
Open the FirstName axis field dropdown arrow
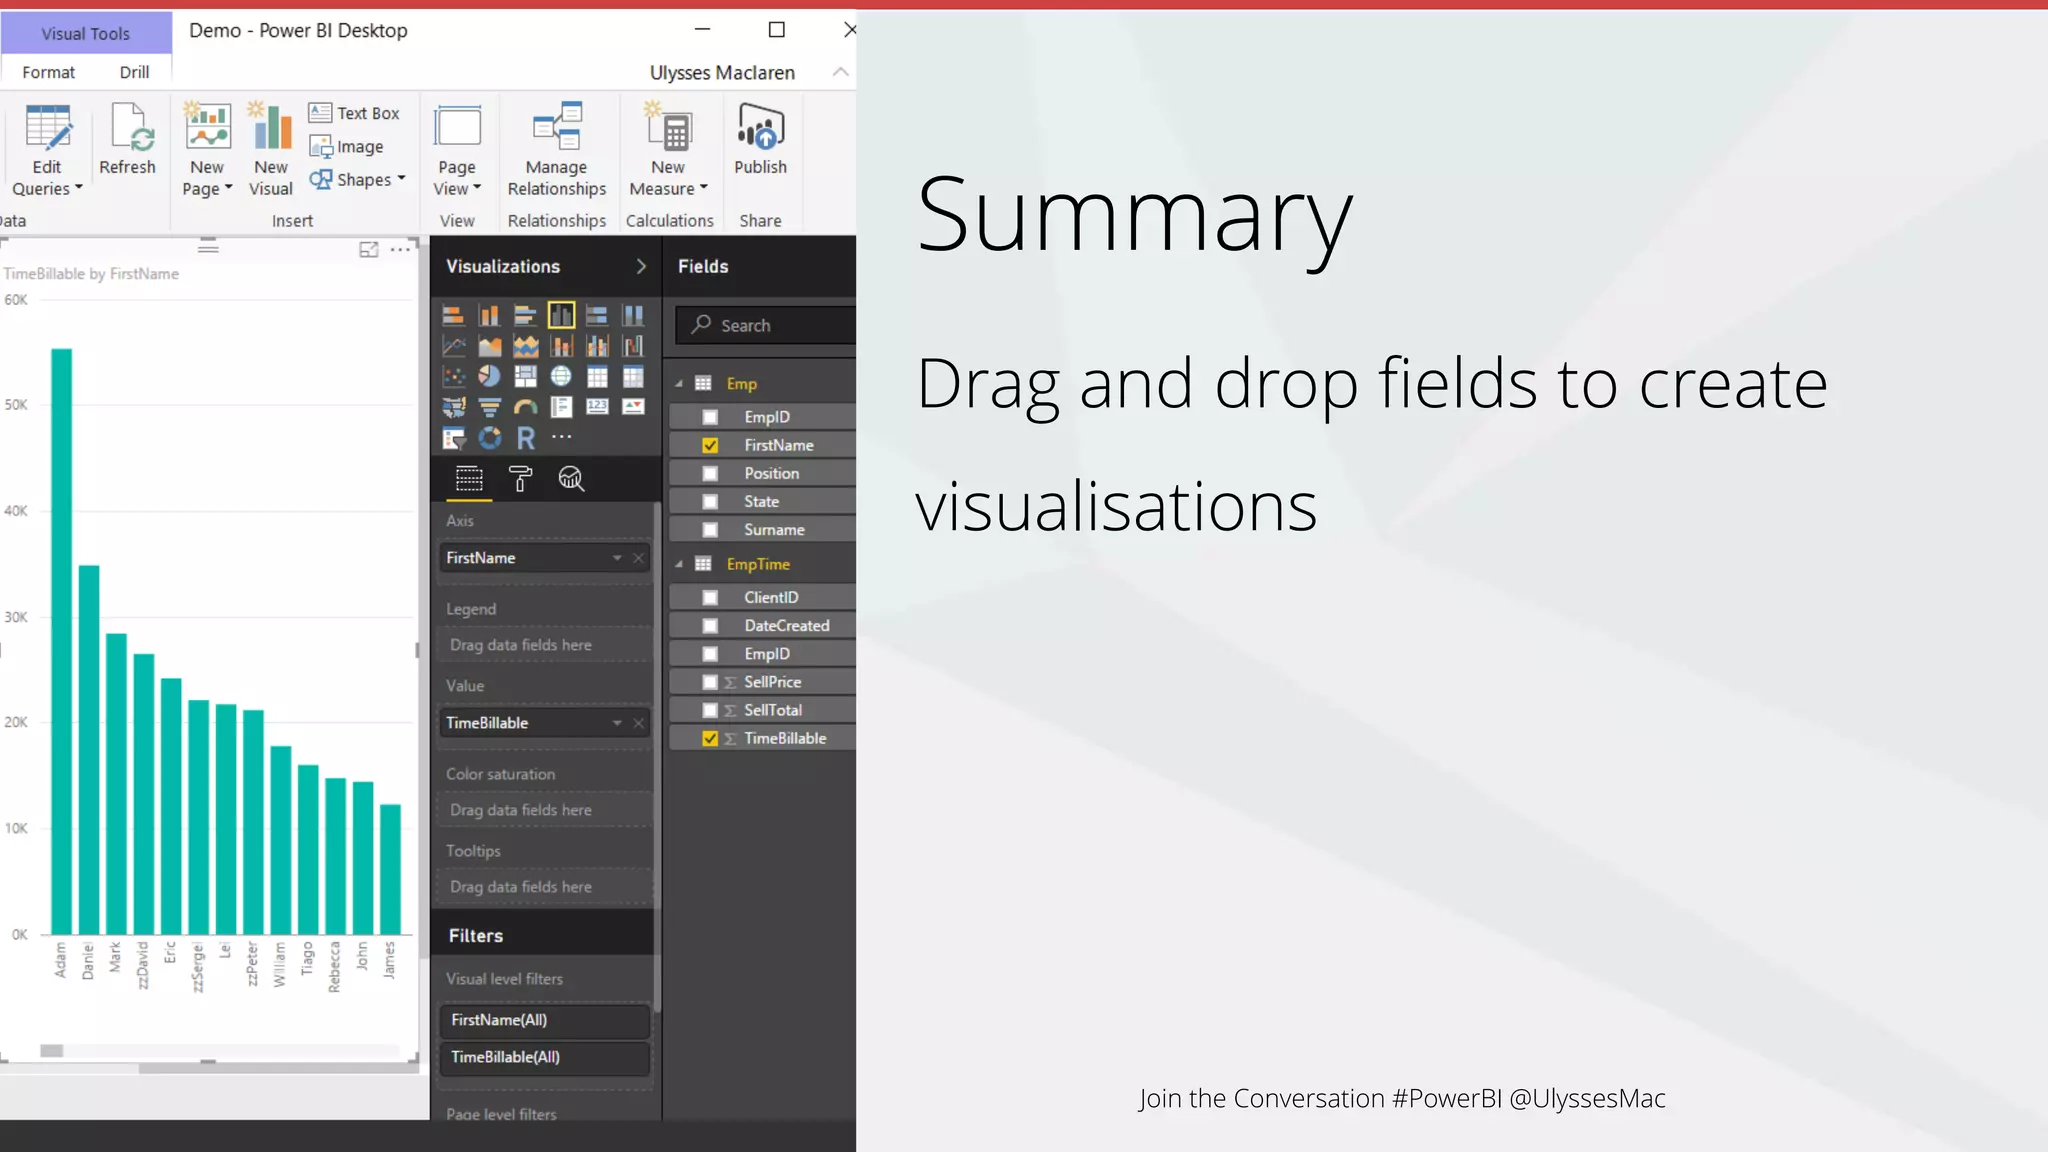617,558
